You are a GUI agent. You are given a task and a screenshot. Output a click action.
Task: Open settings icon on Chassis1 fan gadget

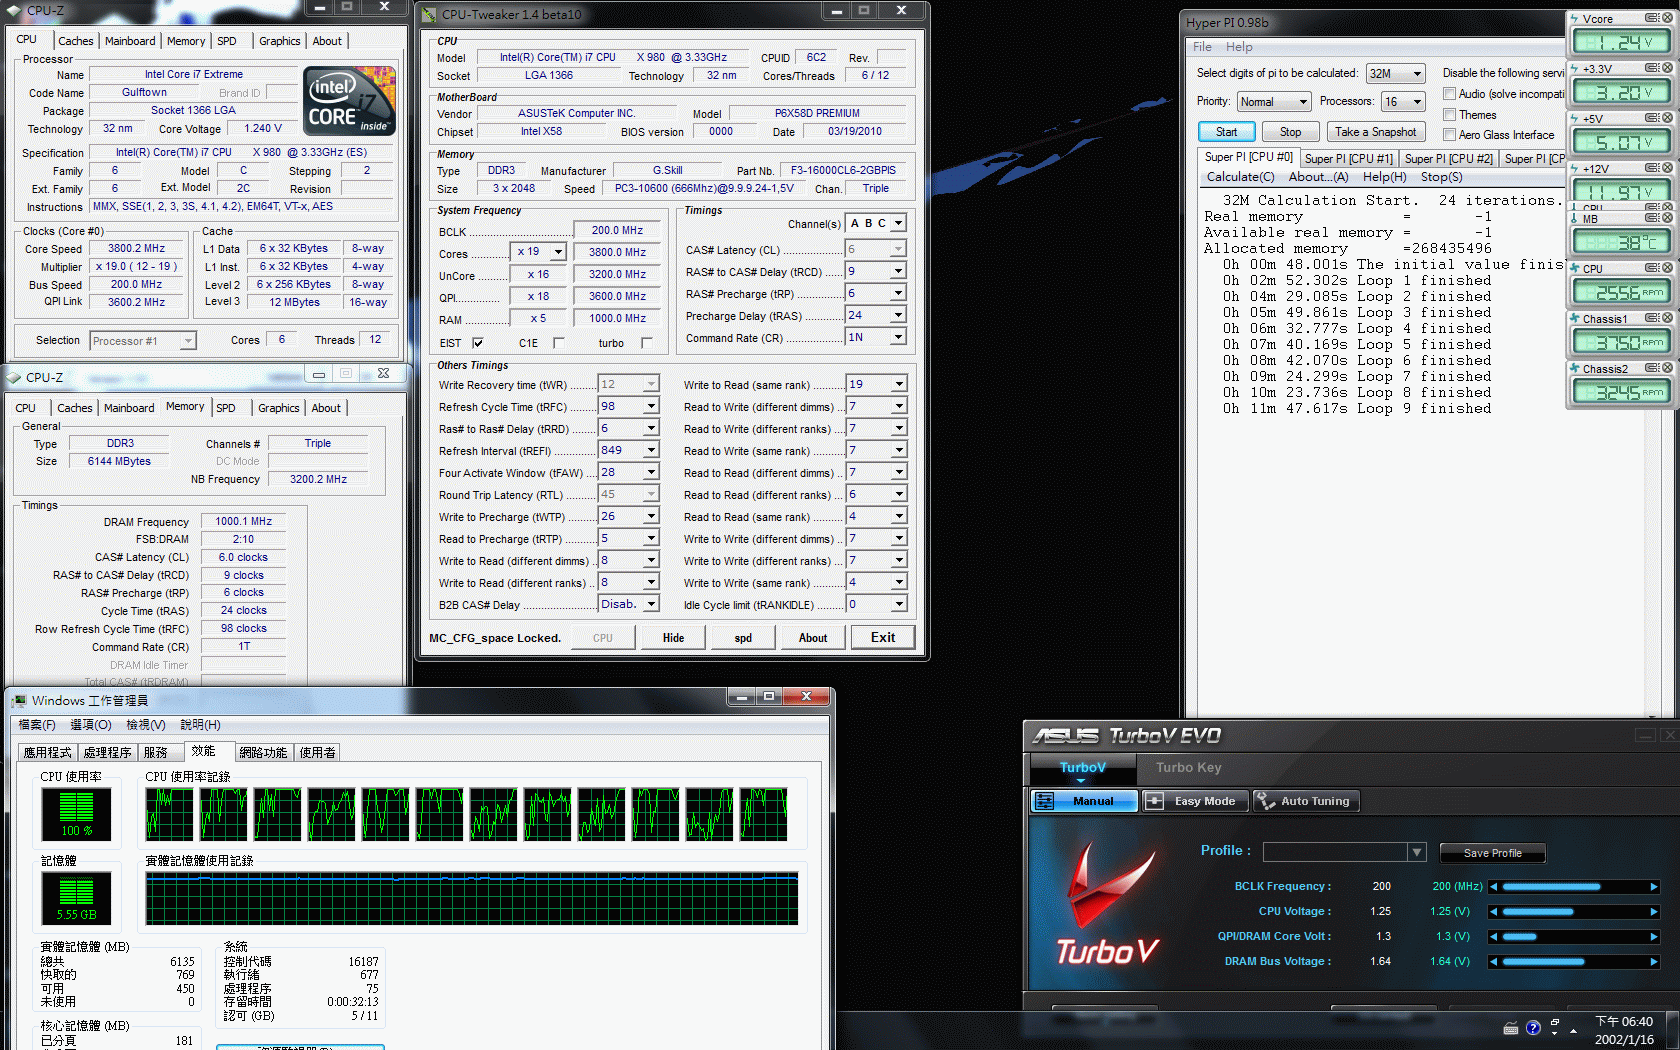1652,318
